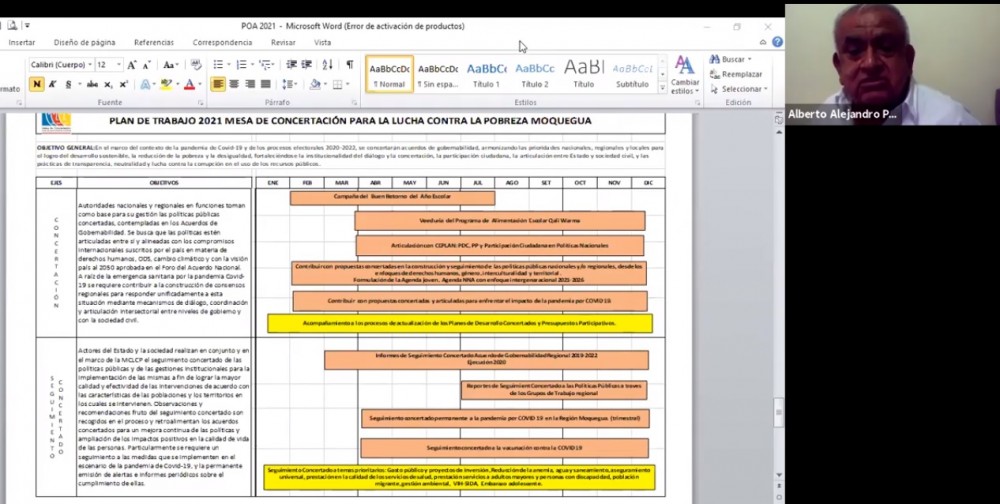Click the Reemplazar button

click(741, 74)
